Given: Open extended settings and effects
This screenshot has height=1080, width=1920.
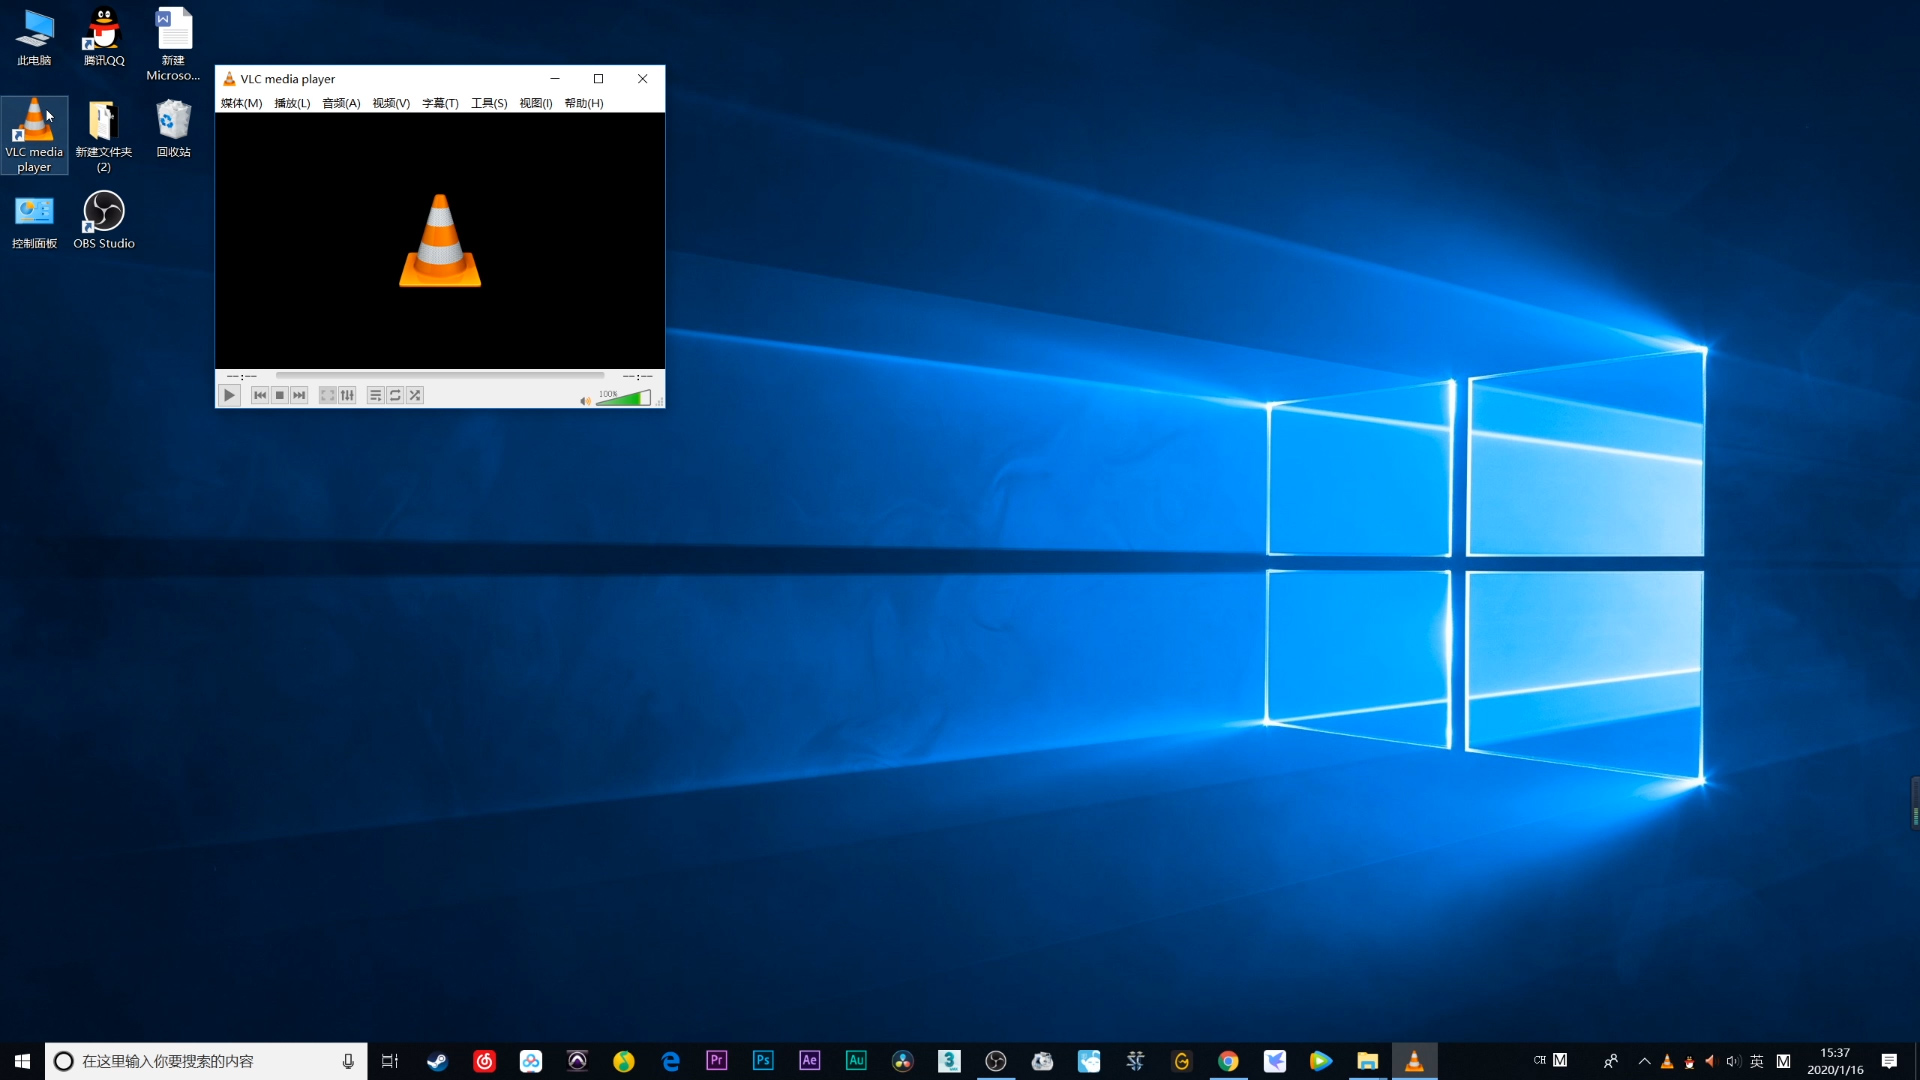Looking at the screenshot, I should tap(347, 395).
